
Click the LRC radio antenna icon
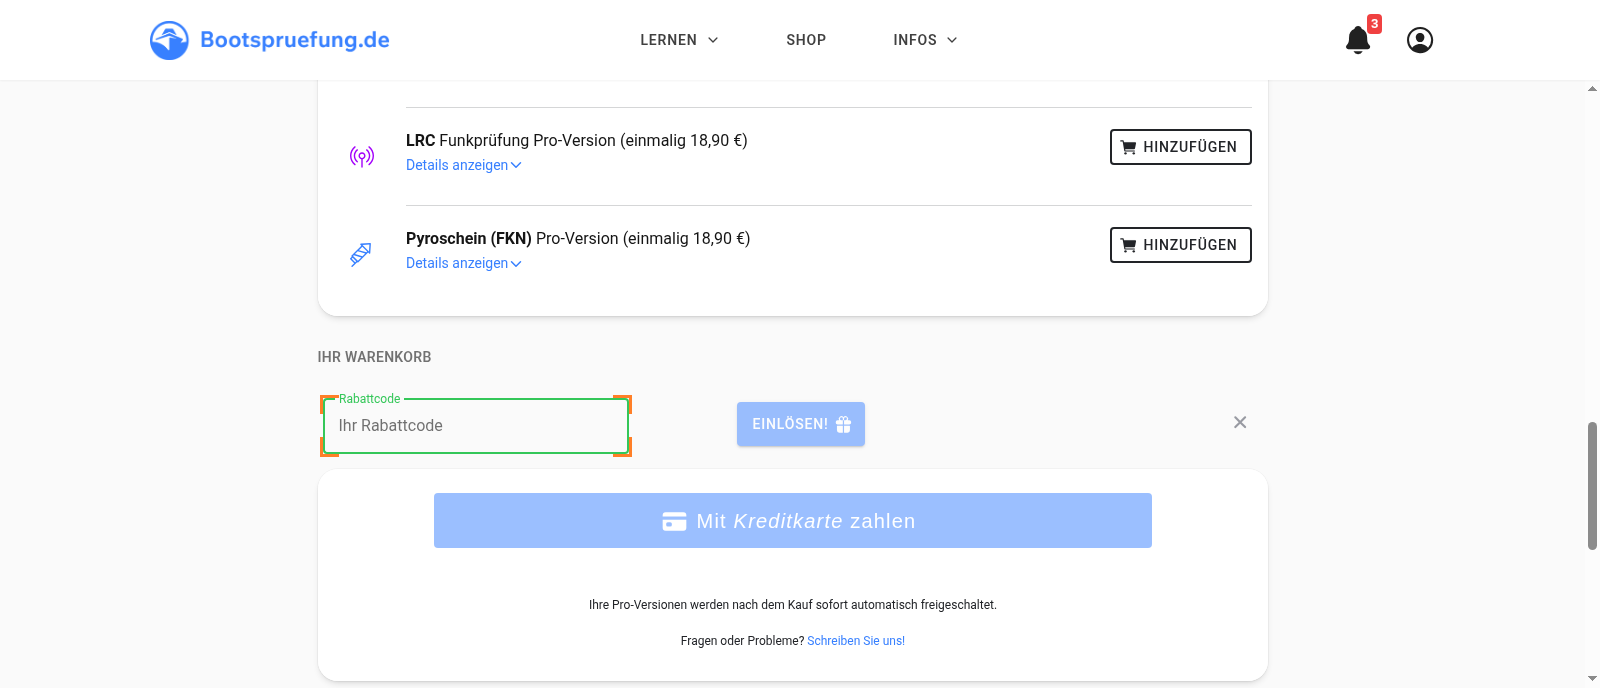click(362, 156)
